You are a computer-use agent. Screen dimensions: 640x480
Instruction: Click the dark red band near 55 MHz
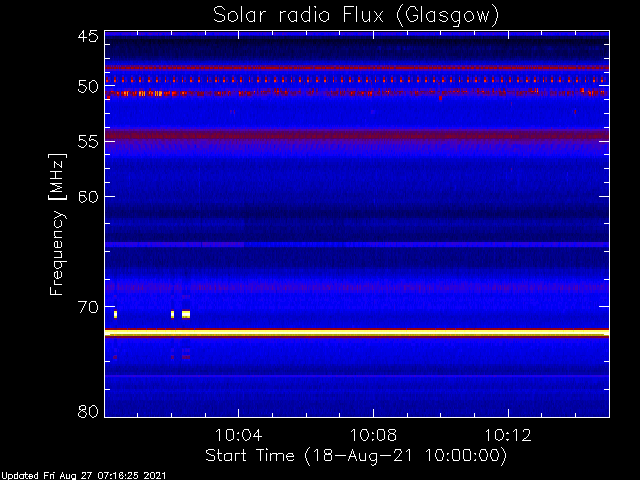coord(357,134)
